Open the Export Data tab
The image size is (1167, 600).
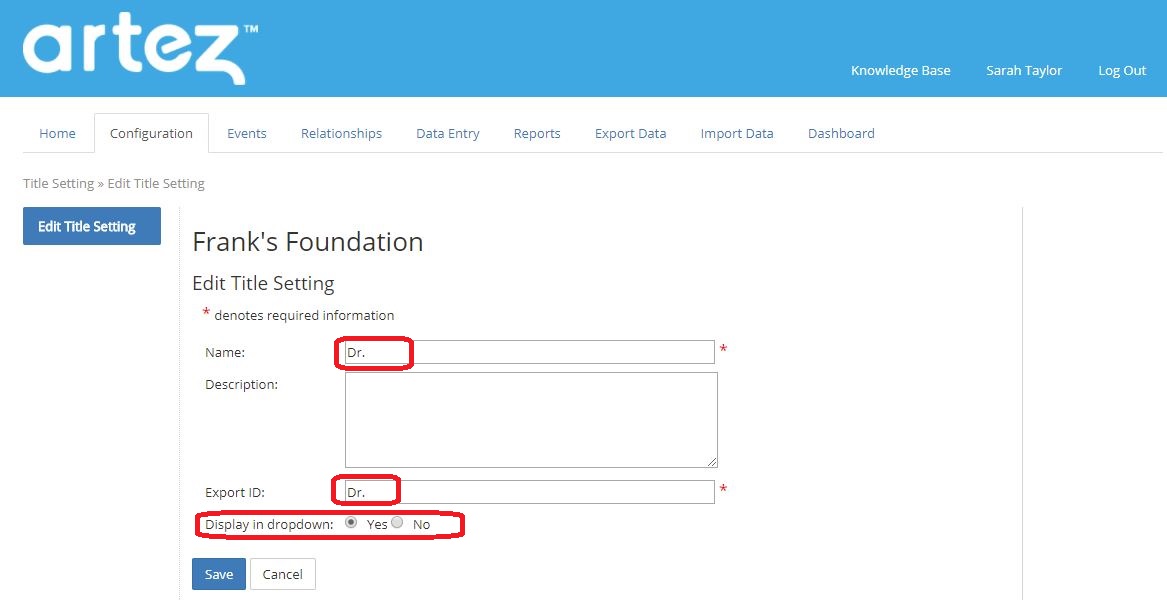(x=630, y=133)
